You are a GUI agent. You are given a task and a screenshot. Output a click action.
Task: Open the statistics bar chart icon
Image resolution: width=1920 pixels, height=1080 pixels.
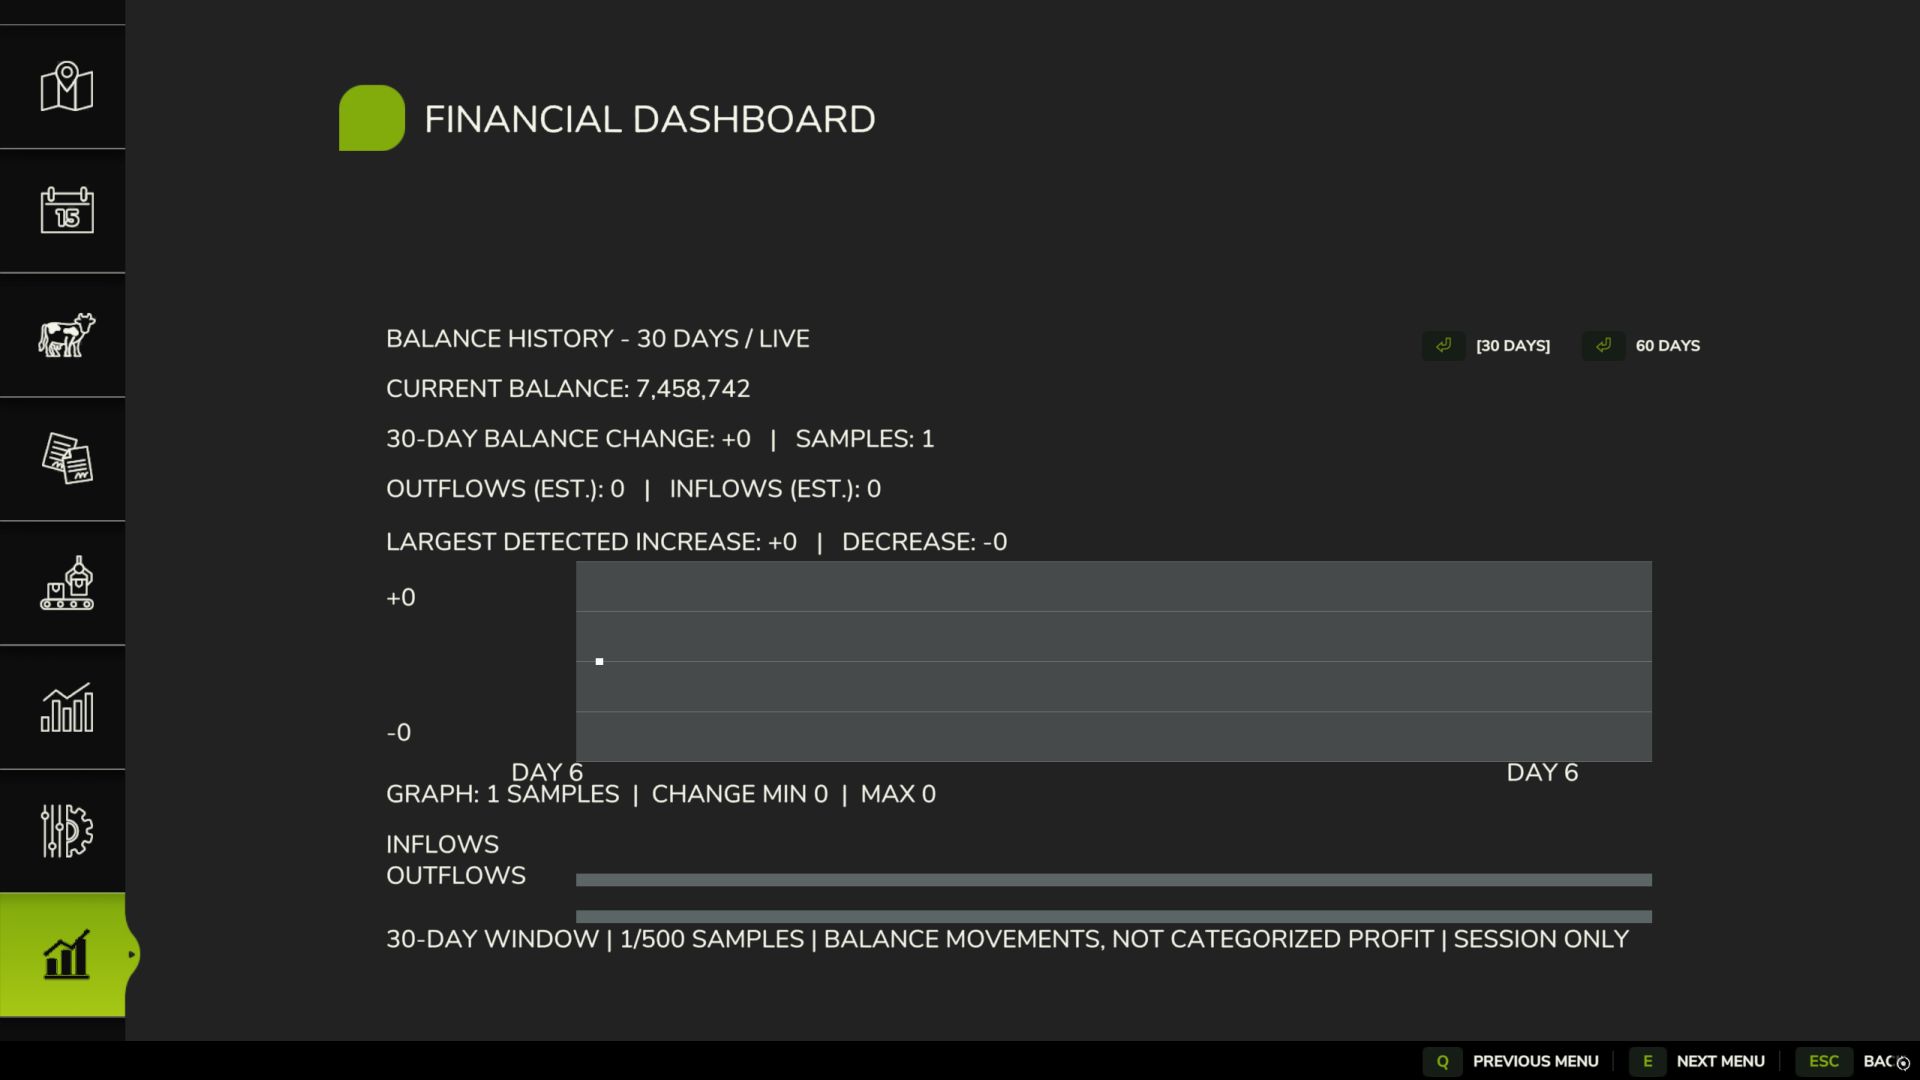point(66,707)
